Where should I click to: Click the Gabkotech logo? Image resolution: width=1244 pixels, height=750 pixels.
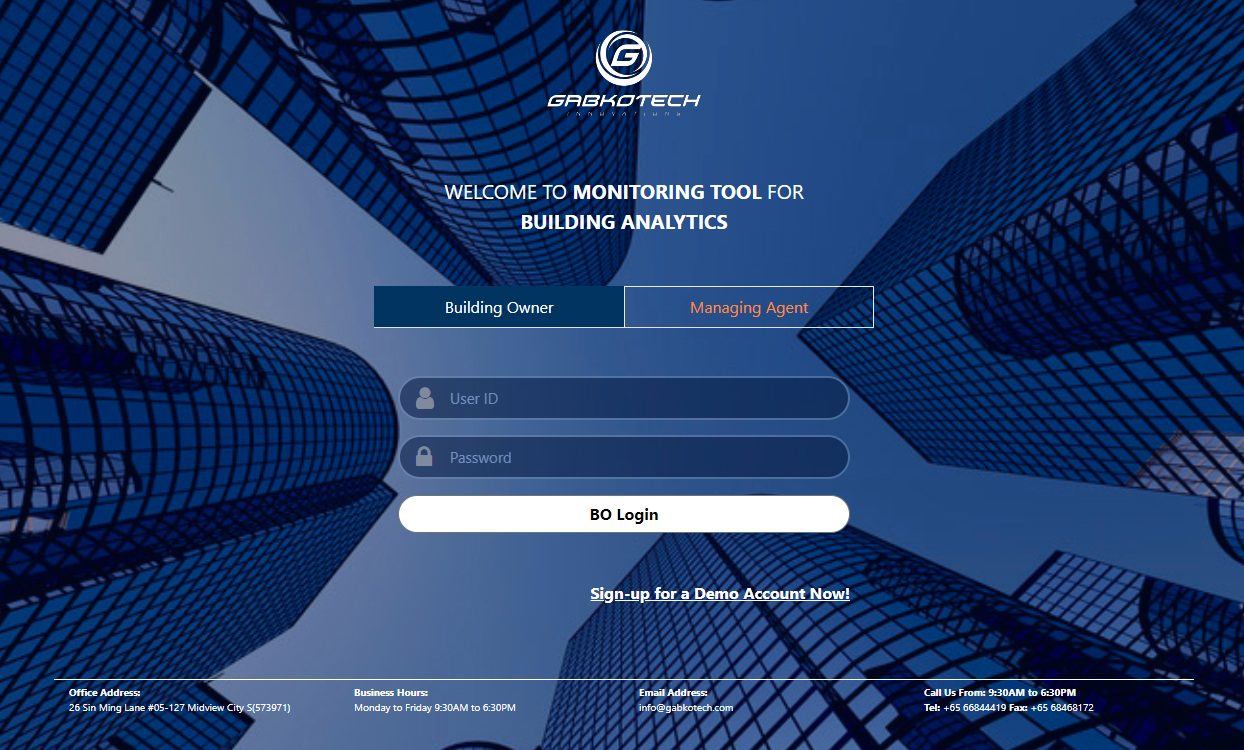tap(622, 58)
